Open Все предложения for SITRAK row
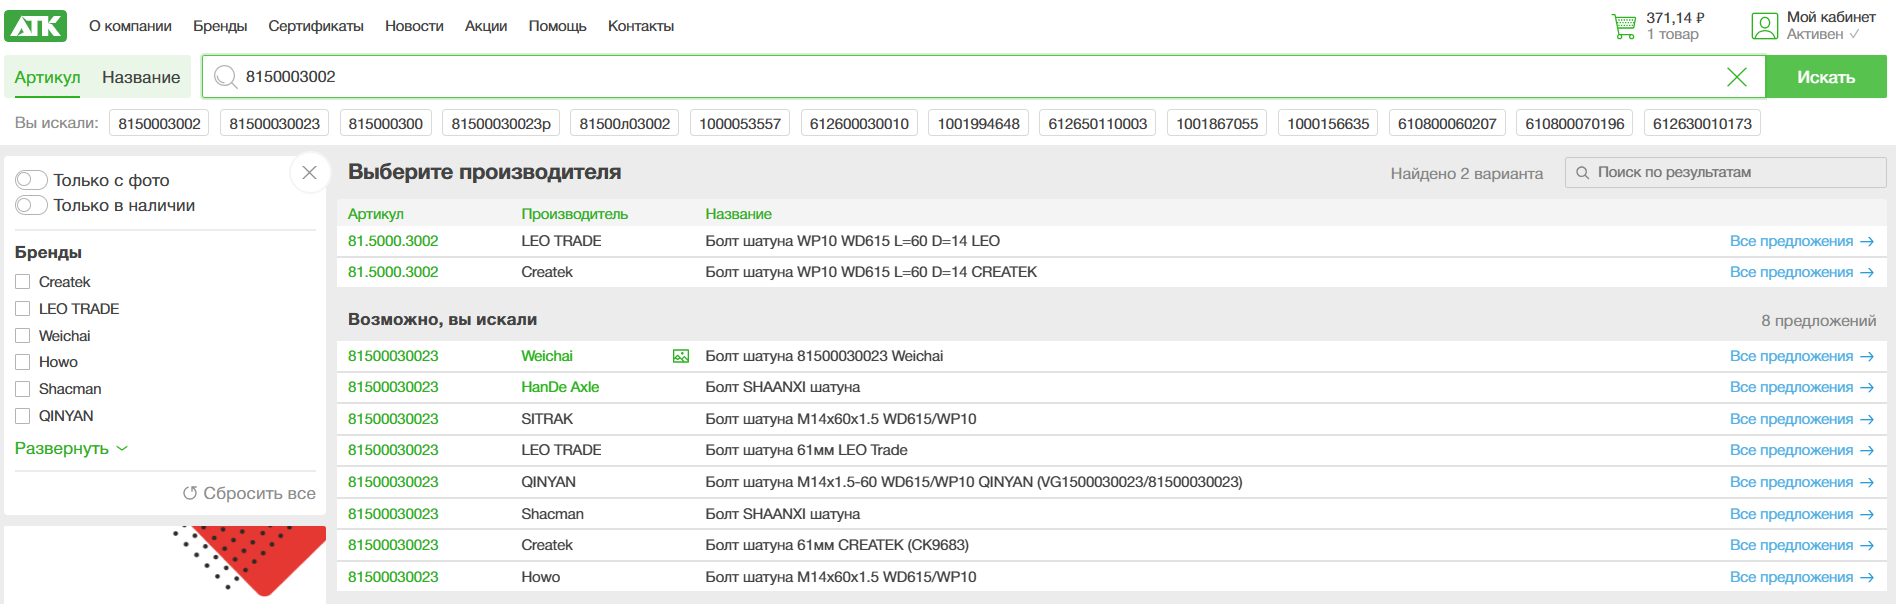 tap(1802, 419)
